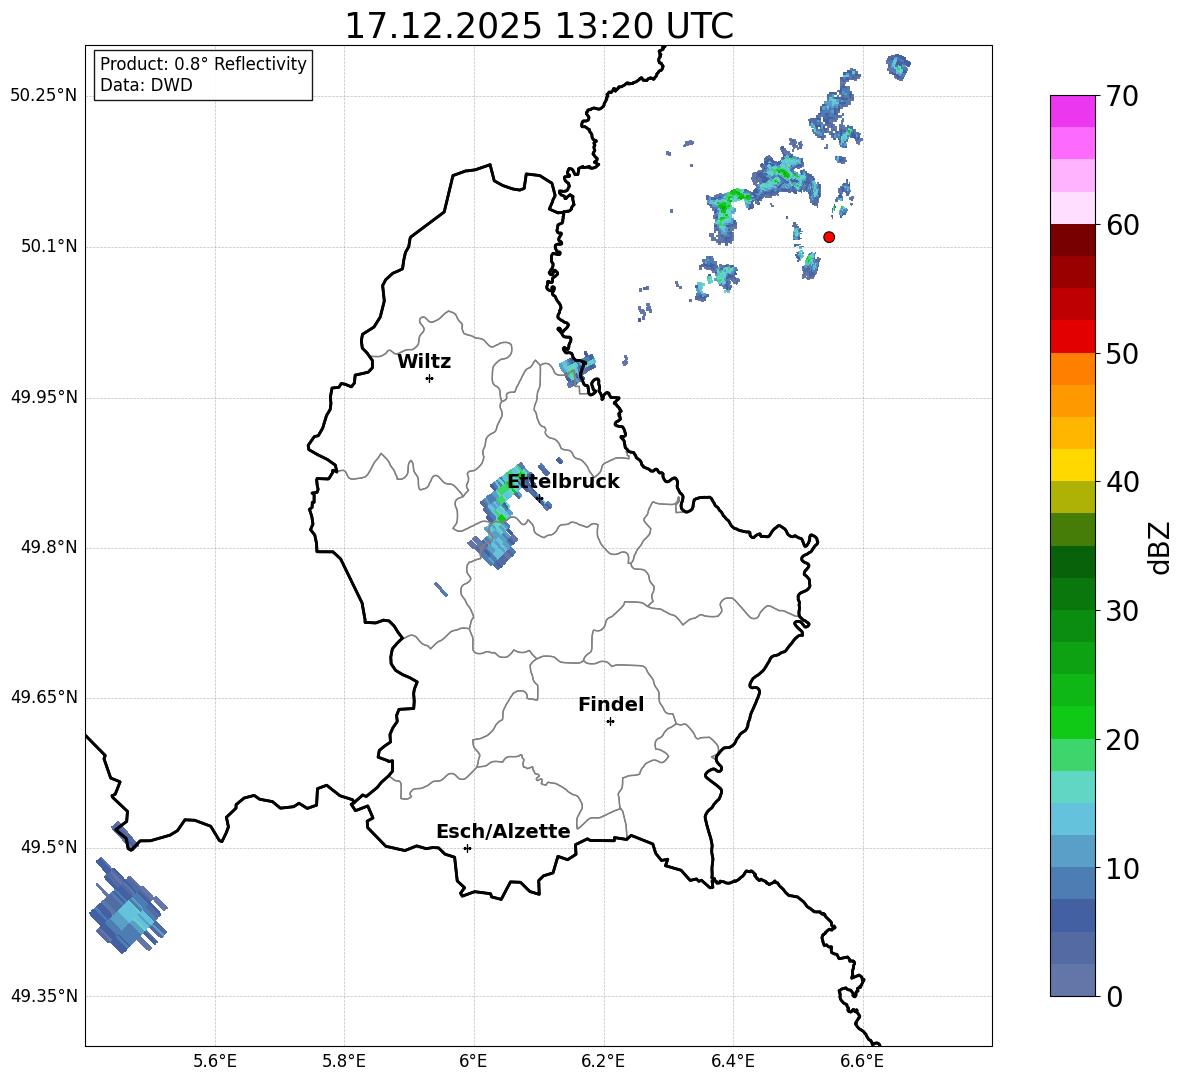Click the 6.4°E longitude label
Viewport: 1184px width, 1081px height.
coord(732,1061)
